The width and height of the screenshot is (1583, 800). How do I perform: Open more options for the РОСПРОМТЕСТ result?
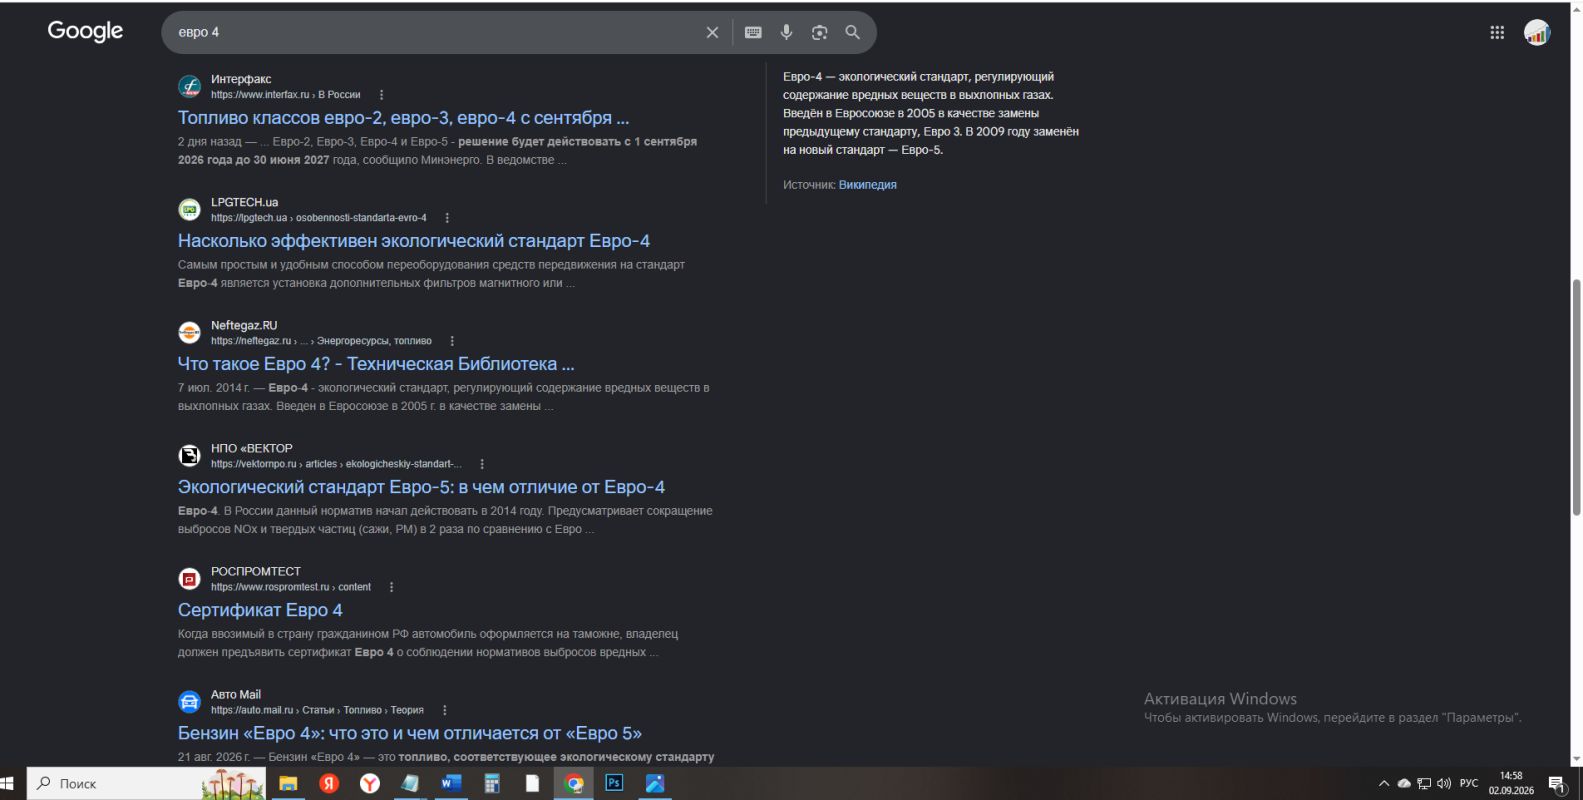pyautogui.click(x=391, y=587)
